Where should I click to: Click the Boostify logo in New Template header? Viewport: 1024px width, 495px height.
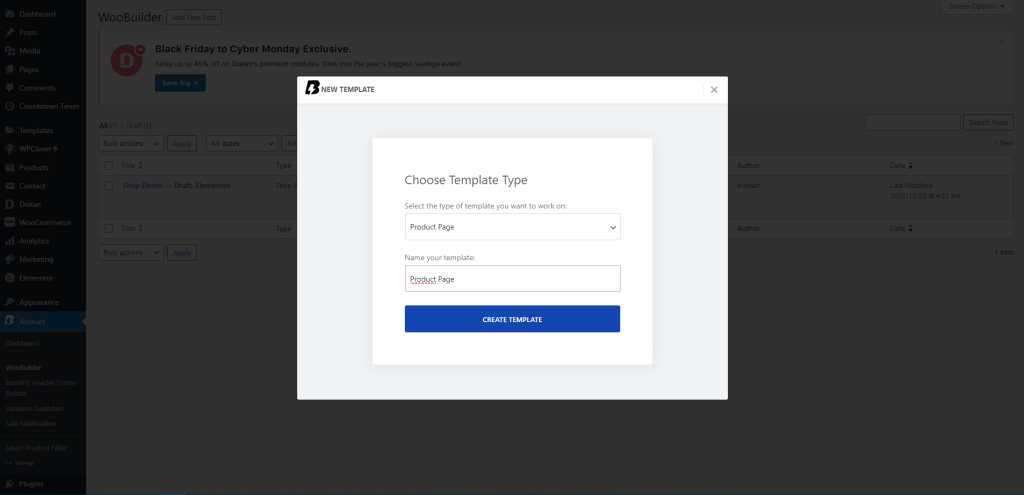(x=312, y=89)
